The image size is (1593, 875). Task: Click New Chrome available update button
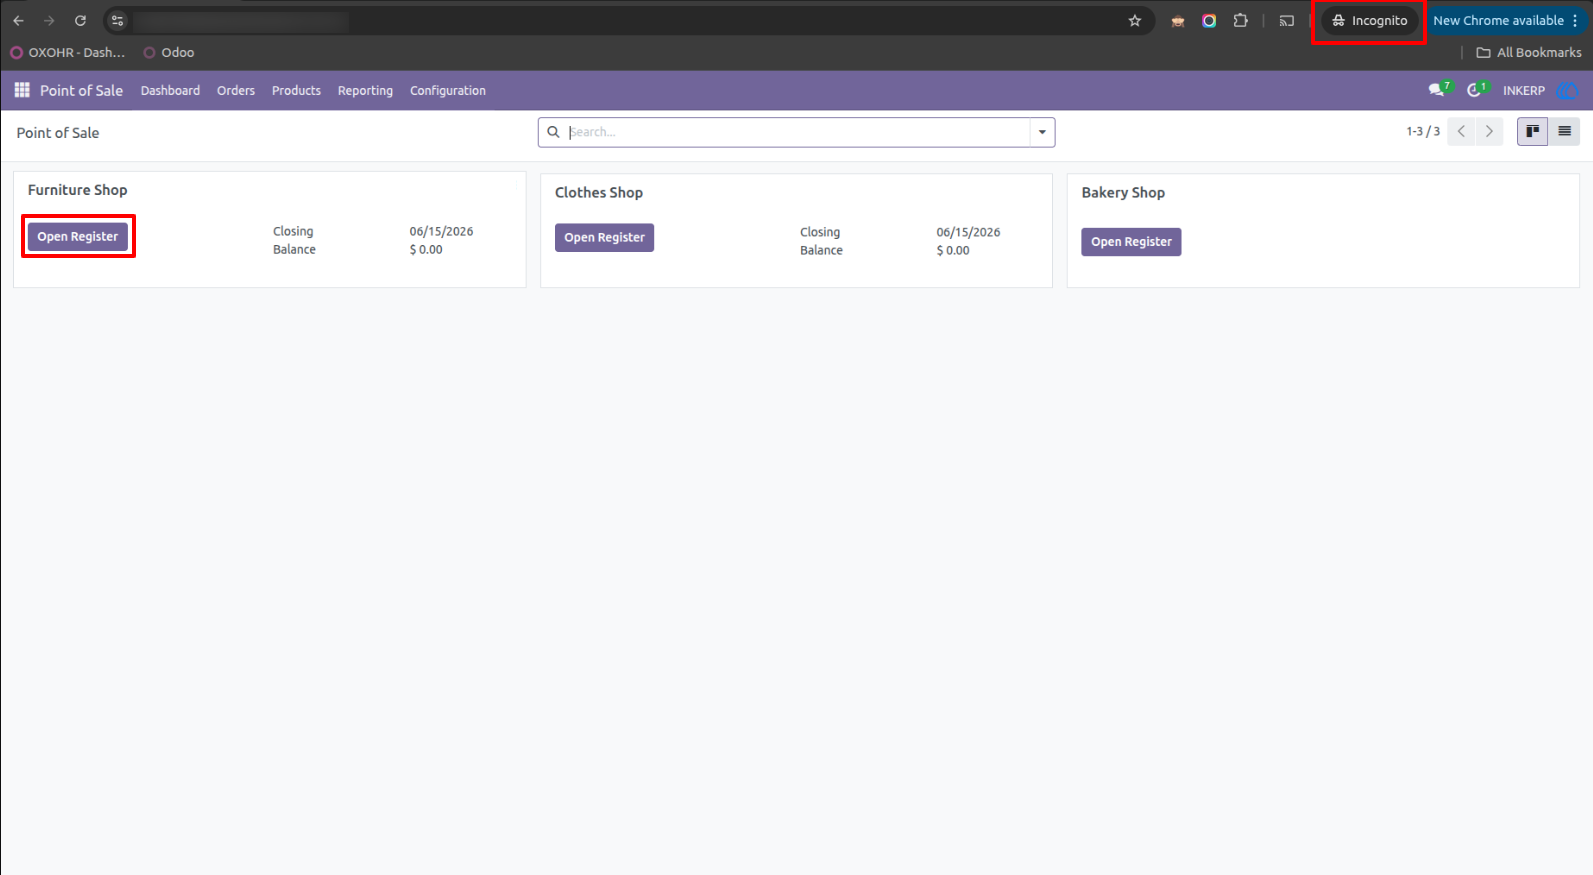1498,20
